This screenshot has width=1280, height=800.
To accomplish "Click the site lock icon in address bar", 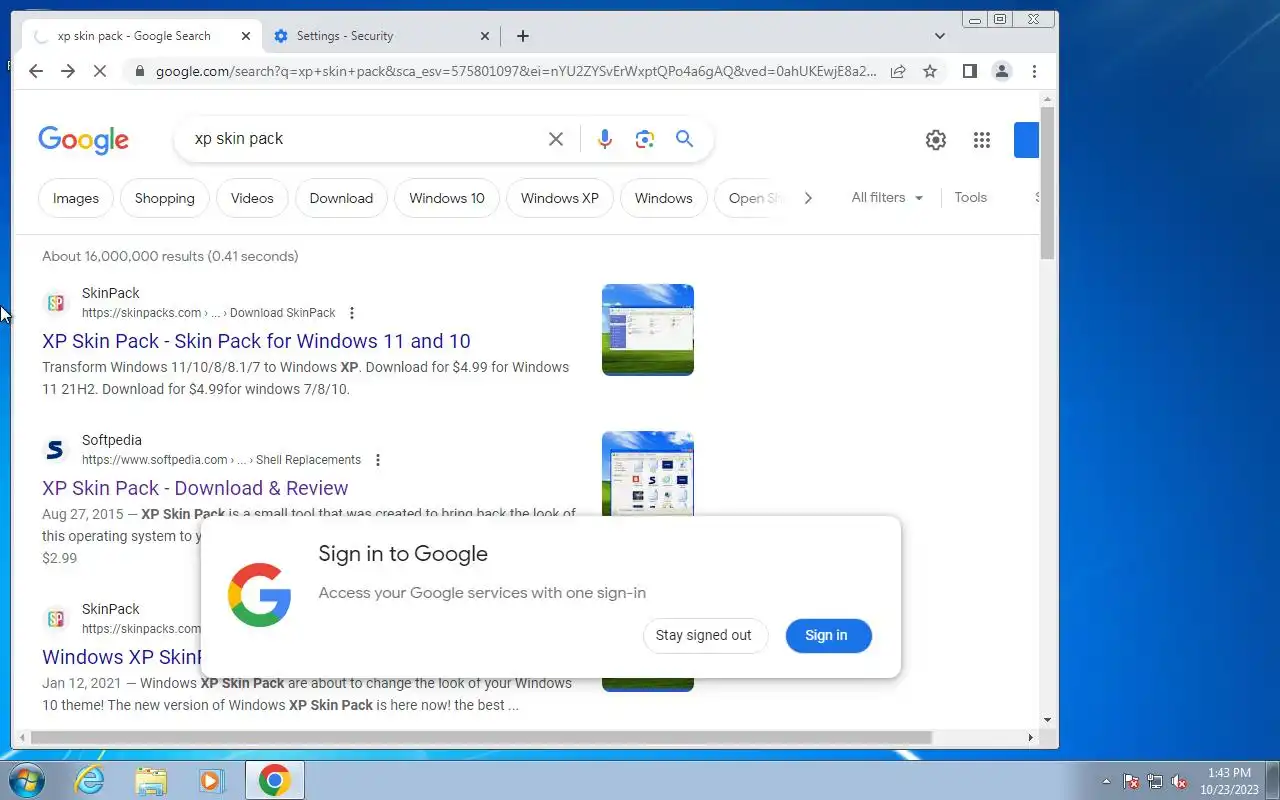I will [x=139, y=71].
